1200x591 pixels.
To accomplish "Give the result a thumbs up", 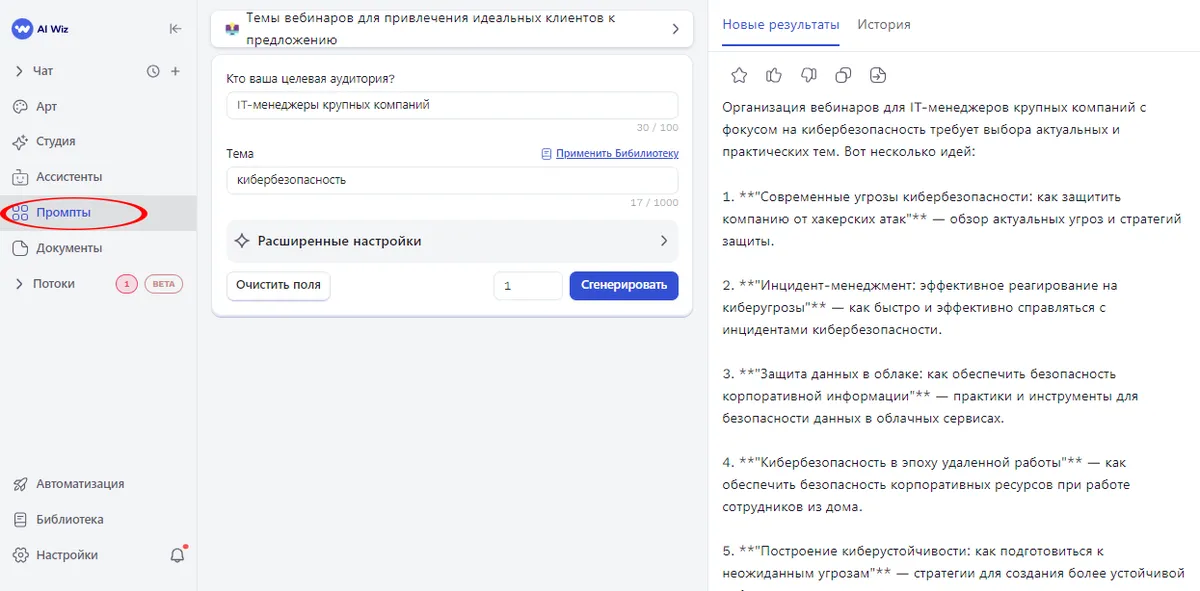I will [772, 74].
